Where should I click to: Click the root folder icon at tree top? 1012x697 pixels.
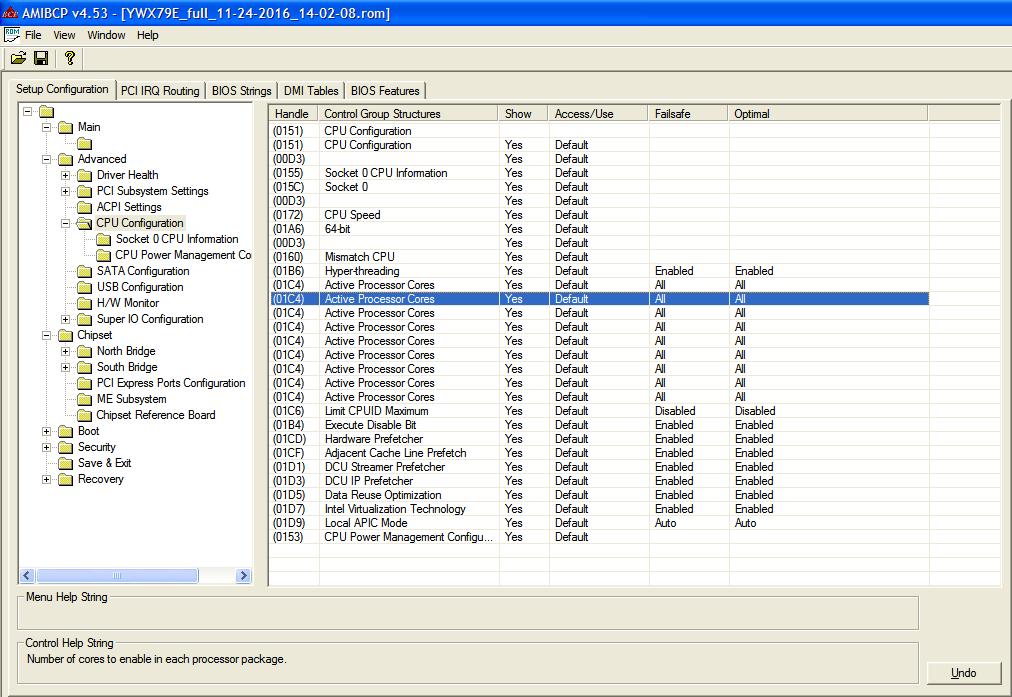(46, 112)
